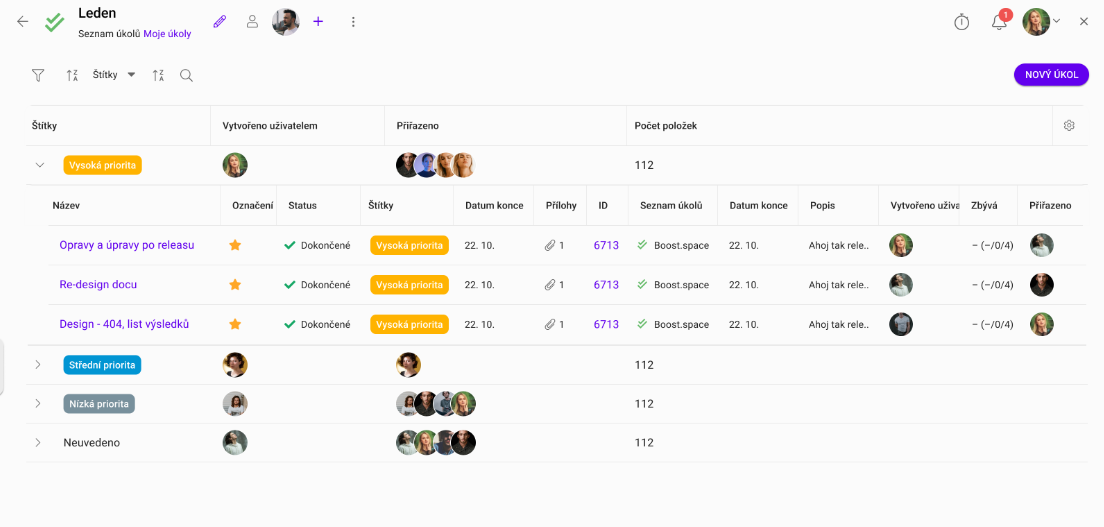1104x527 pixels.
Task: Open table settings gear icon
Action: pyautogui.click(x=1069, y=126)
